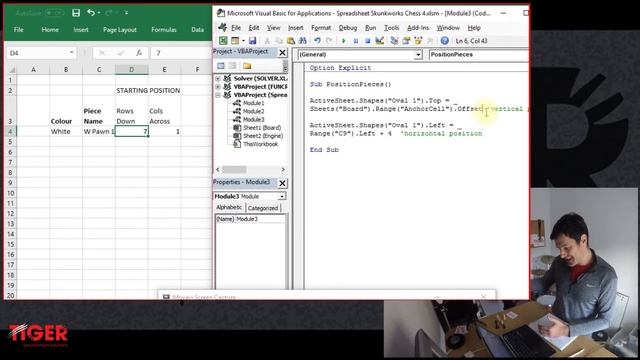Screen dimensions: 640x360
Task: Open Excel Formulas ribbon tab
Action: [x=164, y=29]
